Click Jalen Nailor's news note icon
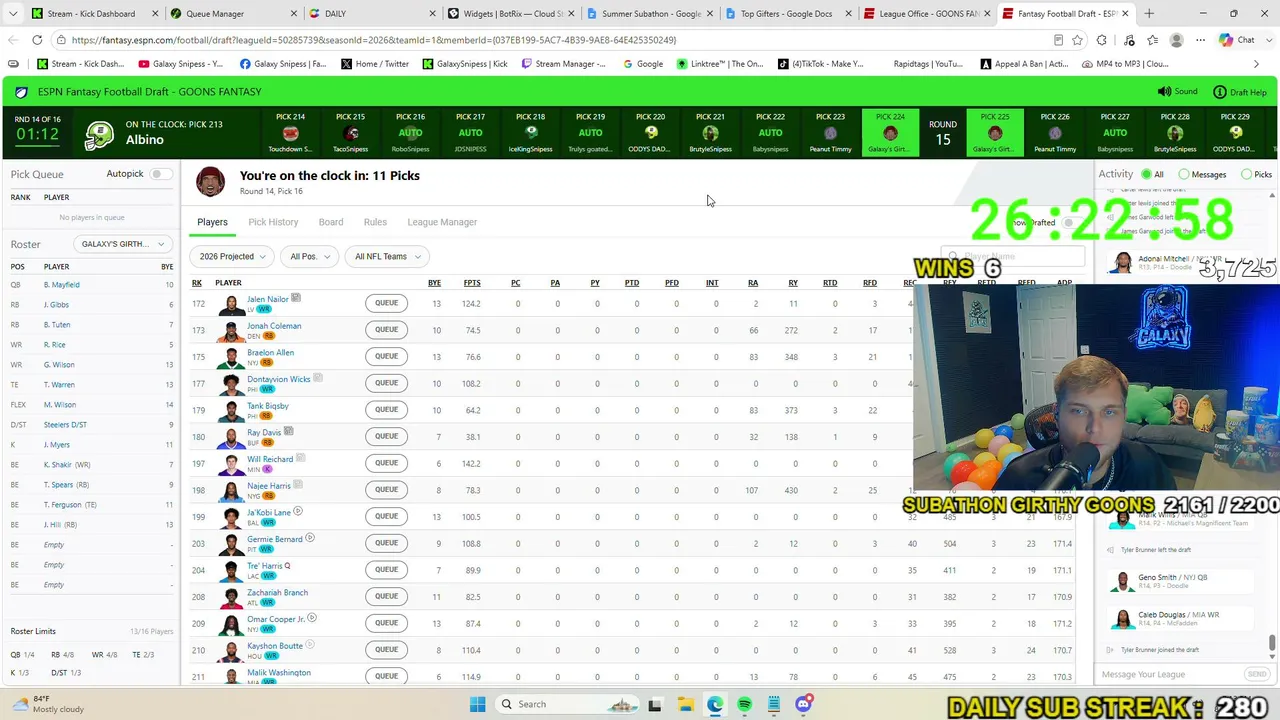This screenshot has height=720, width=1280. click(x=296, y=298)
